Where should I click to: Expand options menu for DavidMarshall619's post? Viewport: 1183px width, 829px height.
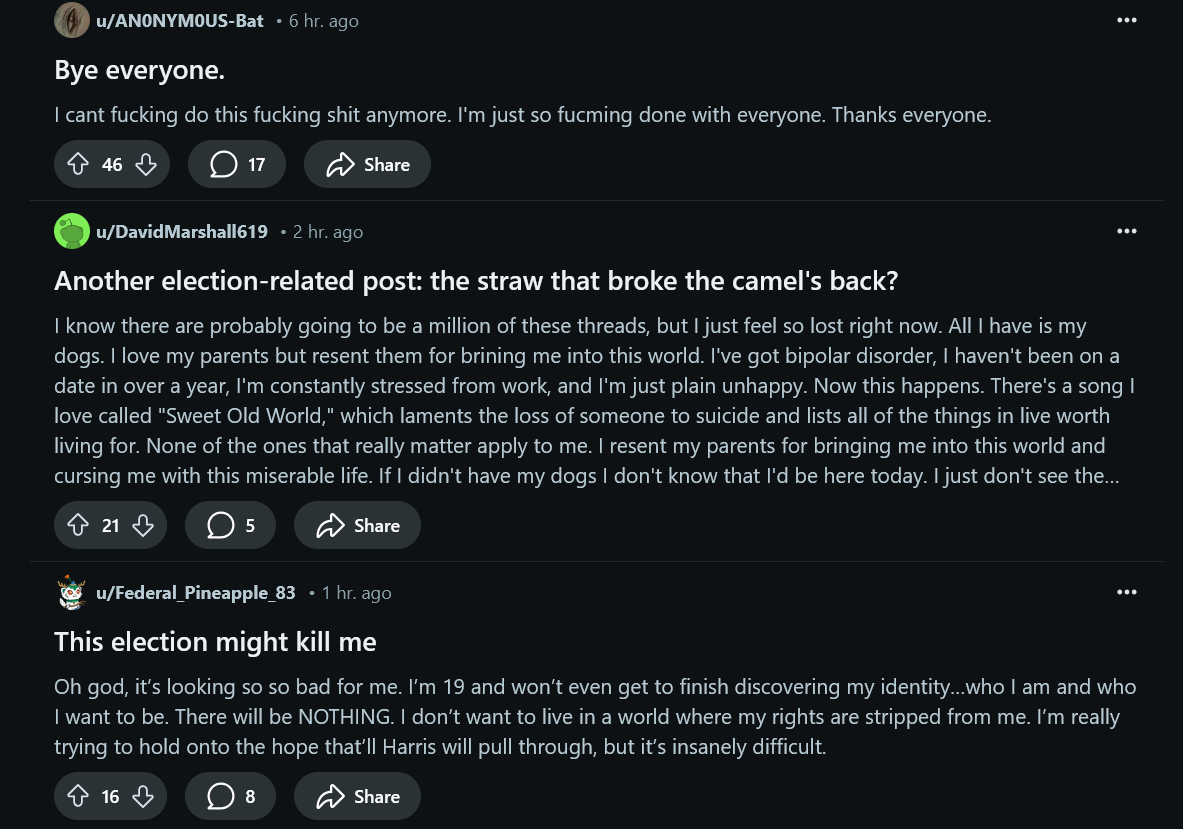(1127, 232)
